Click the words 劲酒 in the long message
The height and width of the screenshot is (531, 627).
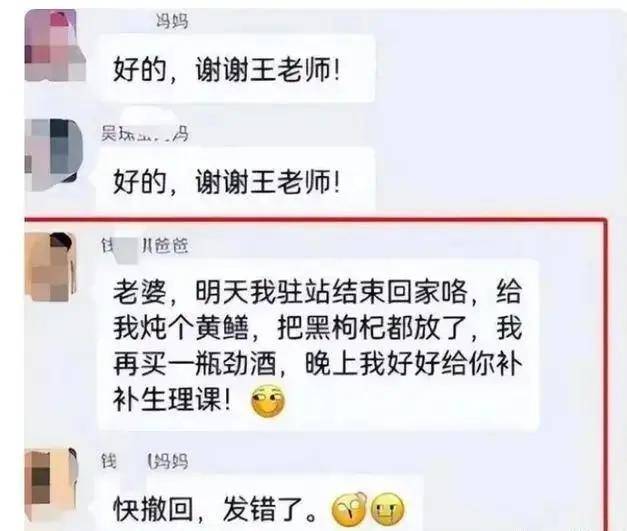click(249, 365)
